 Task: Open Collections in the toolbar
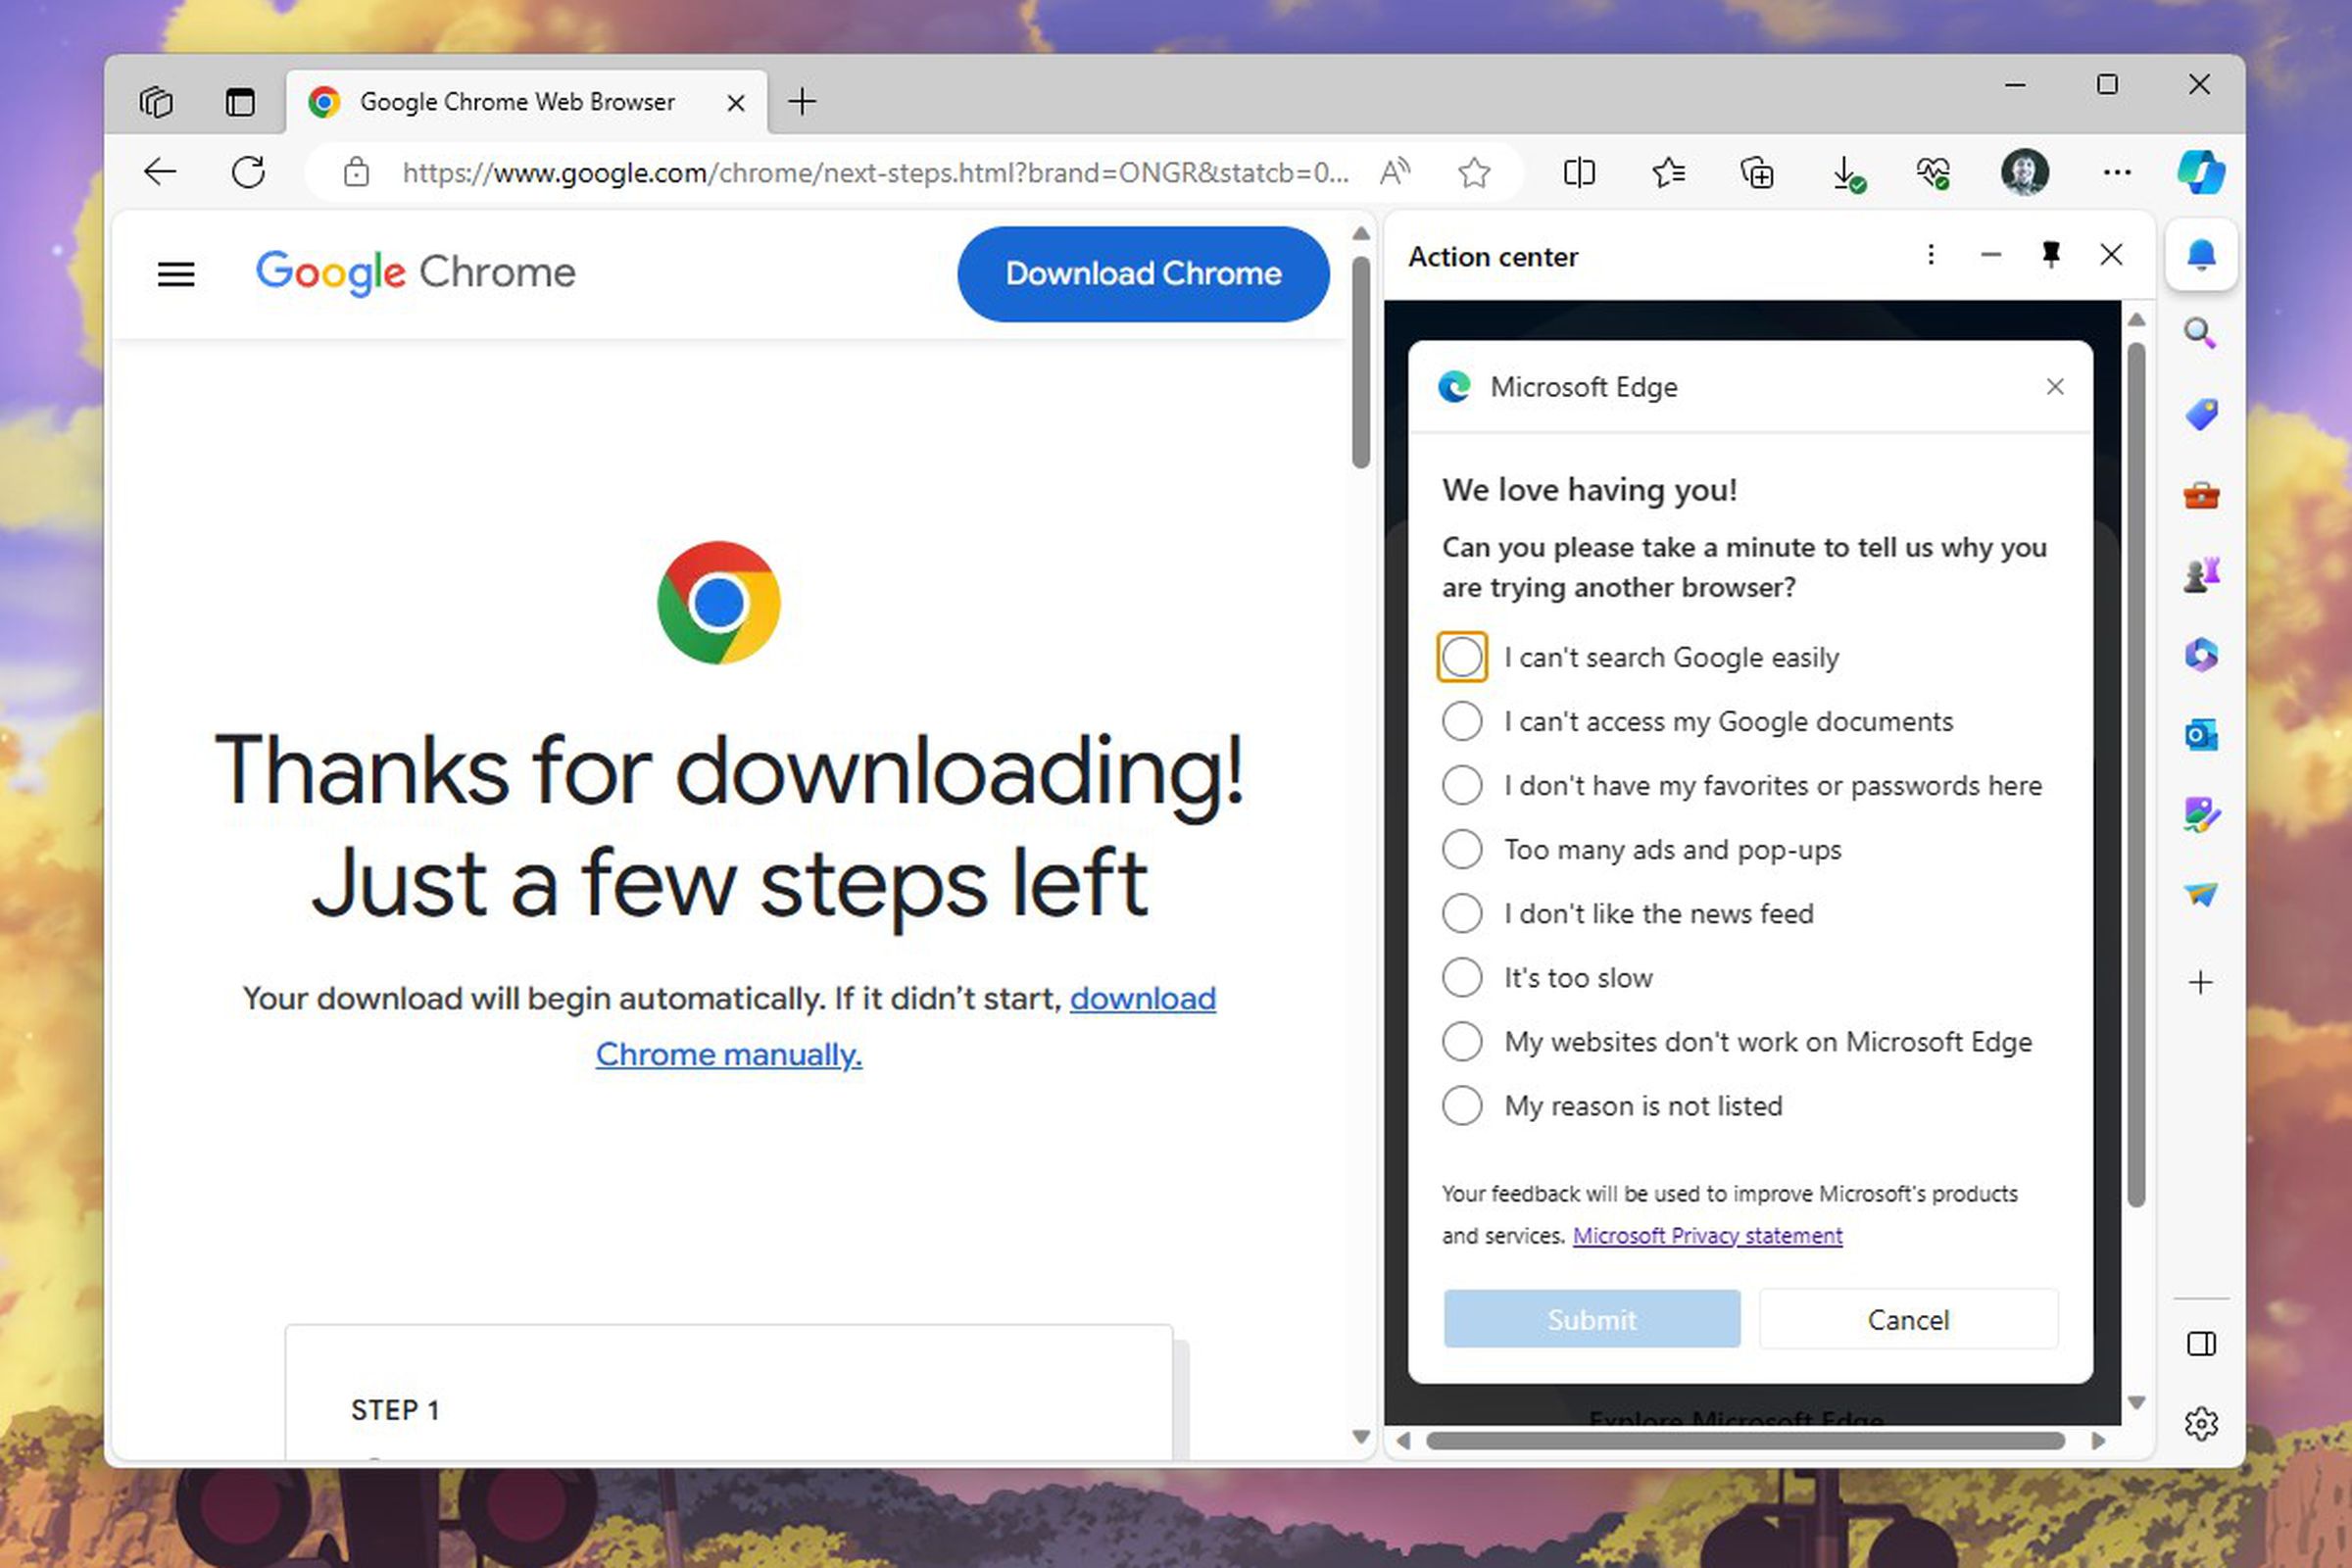click(x=1757, y=172)
